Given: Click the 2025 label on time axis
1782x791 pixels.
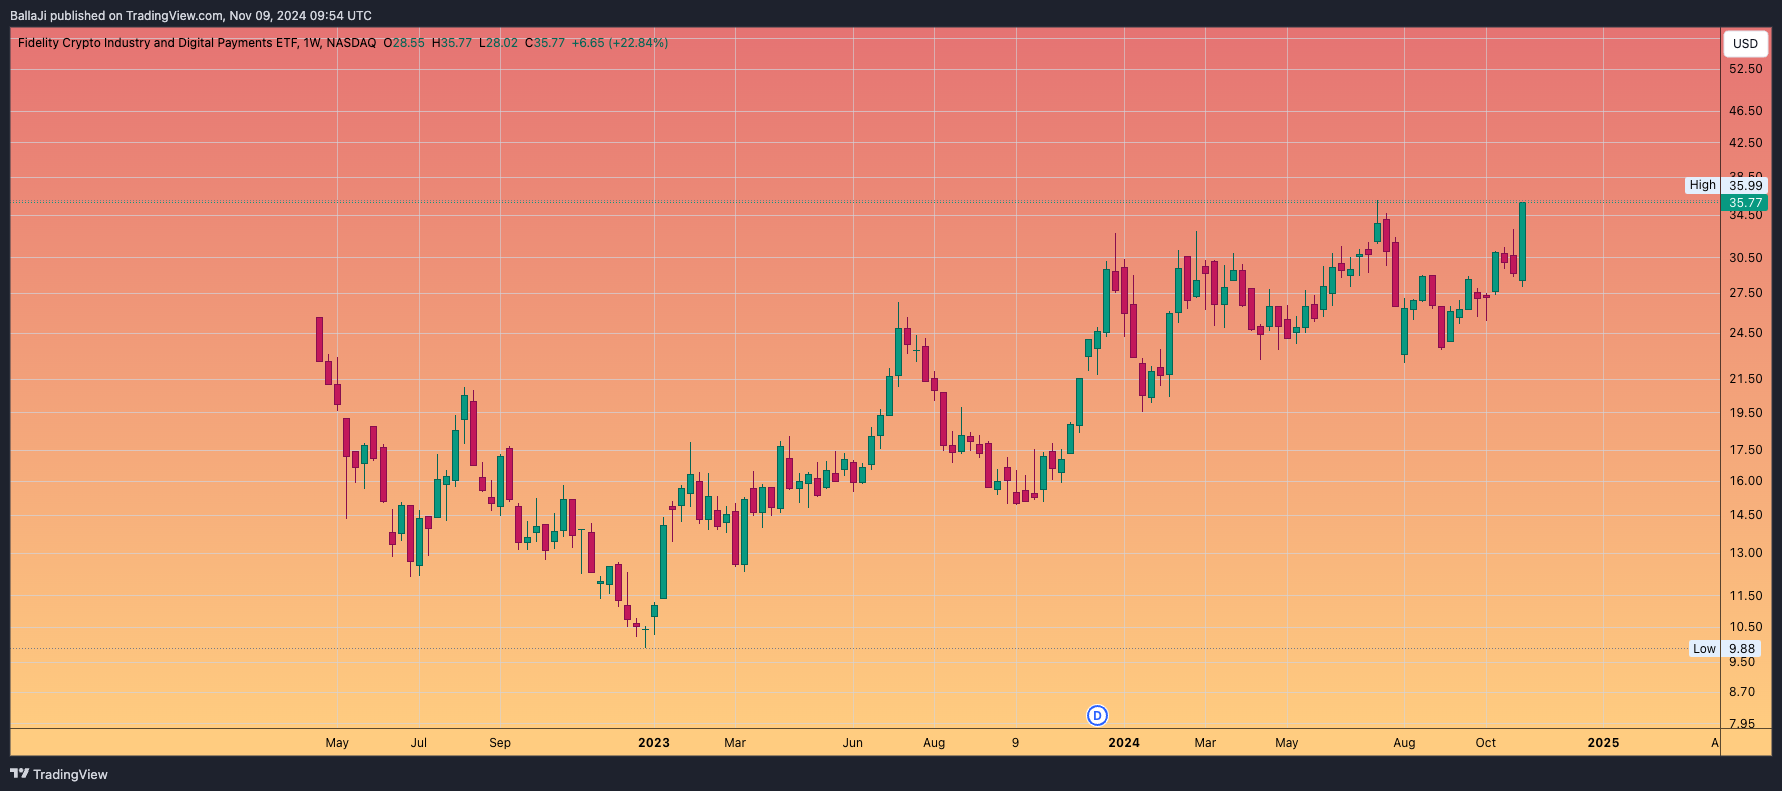Looking at the screenshot, I should [1603, 742].
